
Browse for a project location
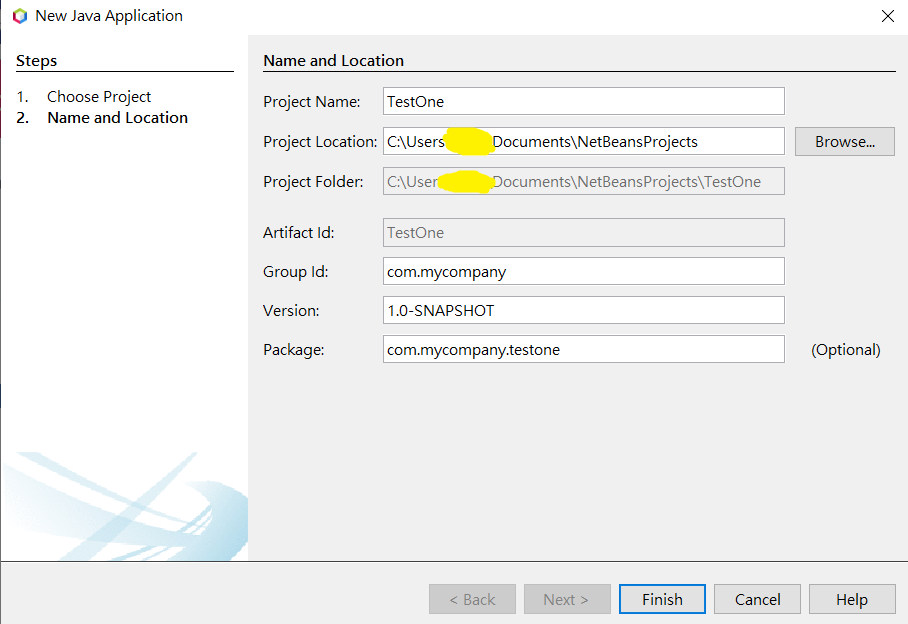(844, 141)
